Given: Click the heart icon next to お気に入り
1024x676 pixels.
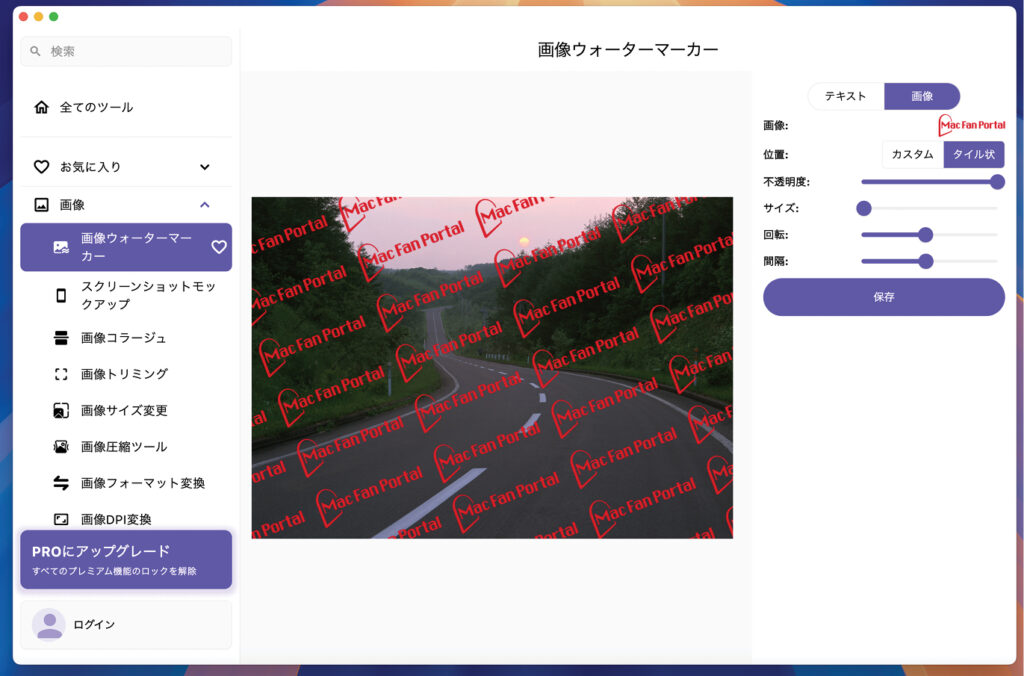Looking at the screenshot, I should [x=41, y=167].
